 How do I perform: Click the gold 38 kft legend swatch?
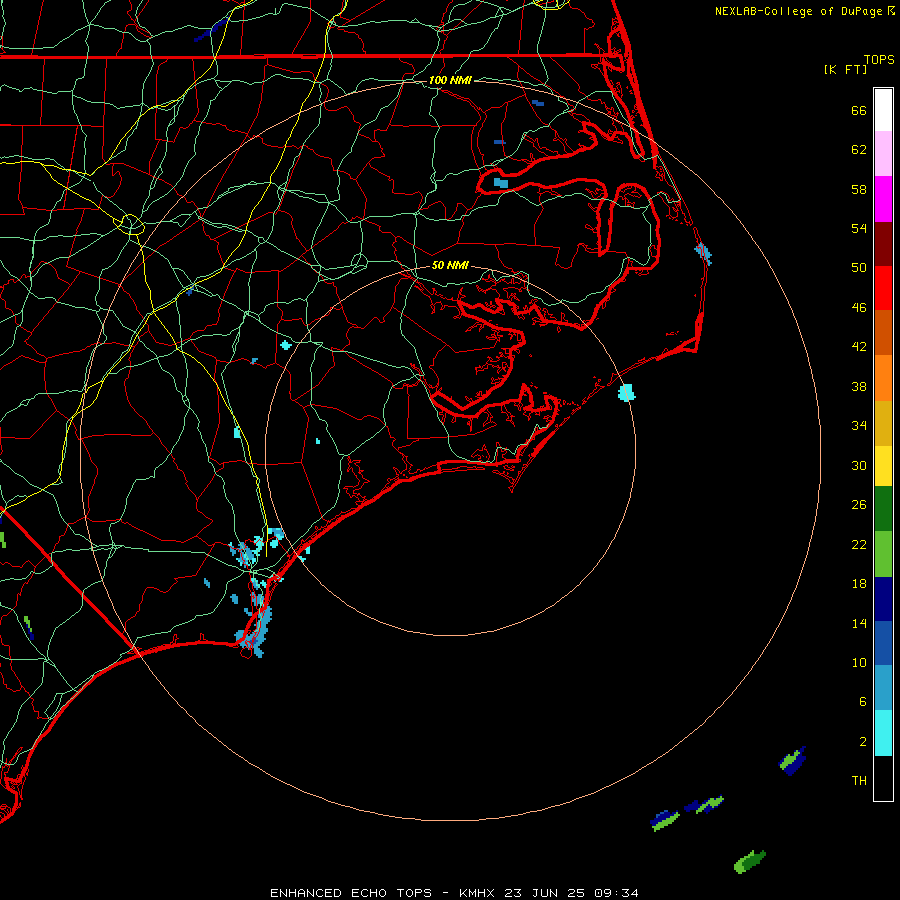[x=883, y=423]
